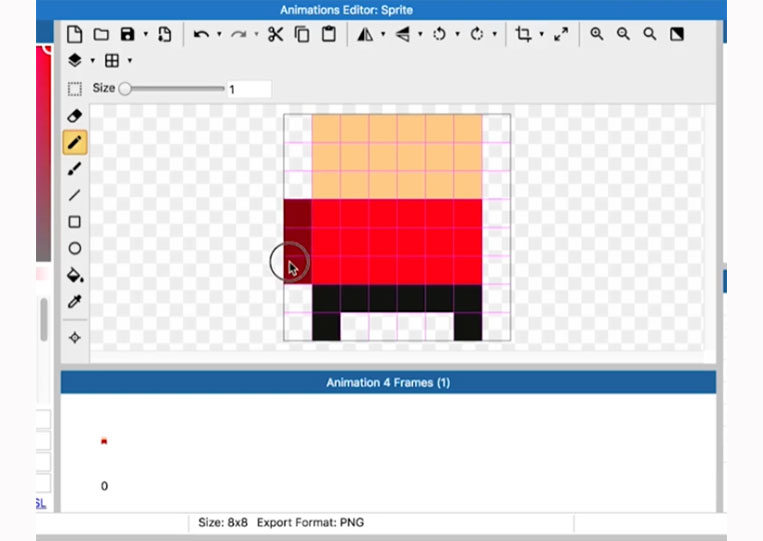This screenshot has width=763, height=541.
Task: Undo the last edit
Action: [x=201, y=35]
